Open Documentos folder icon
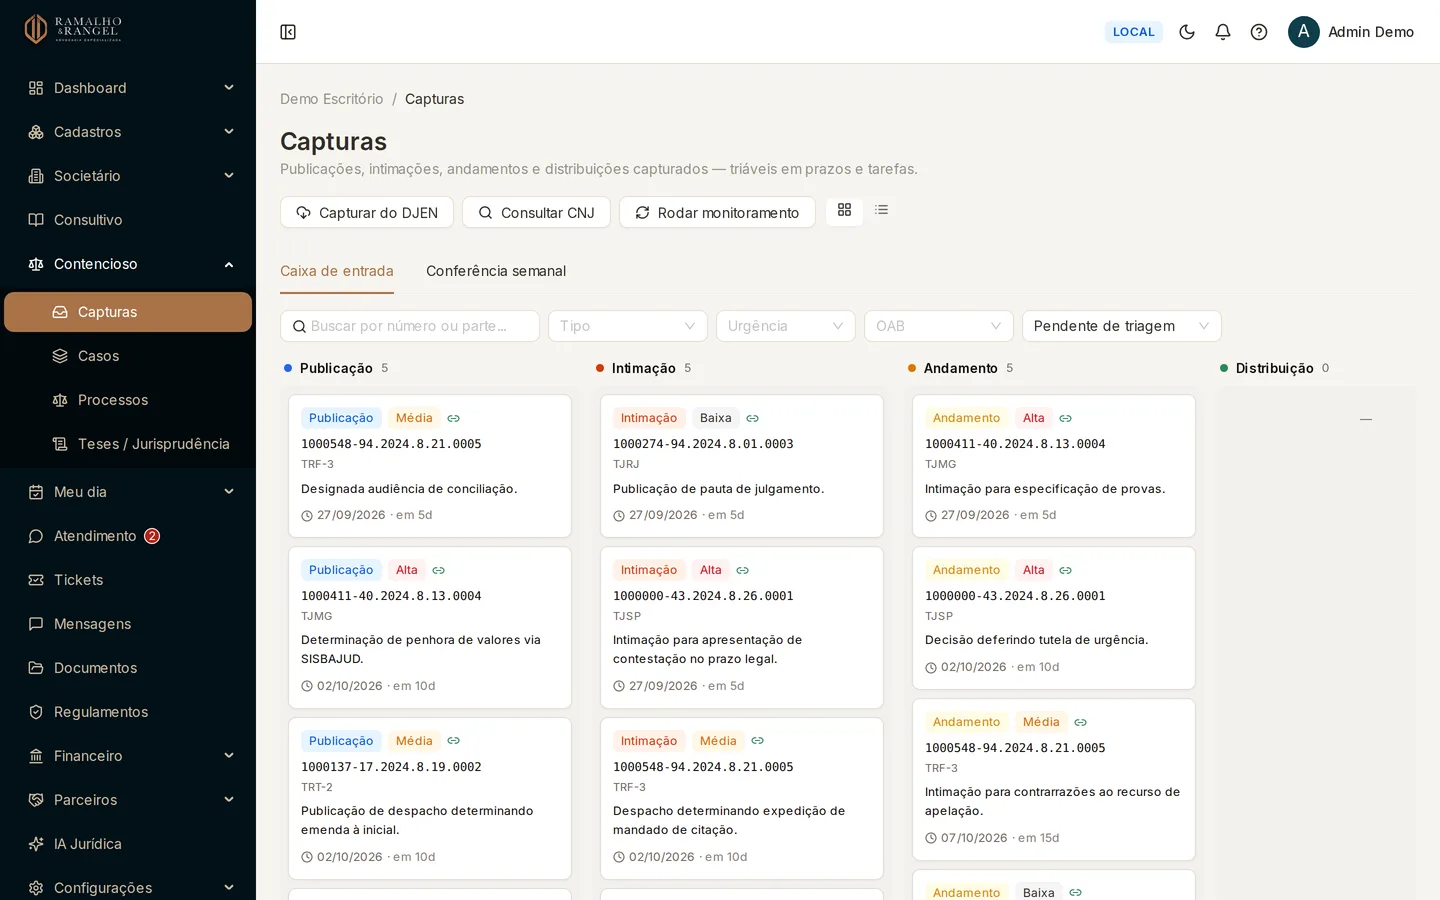The image size is (1440, 900). tap(36, 668)
